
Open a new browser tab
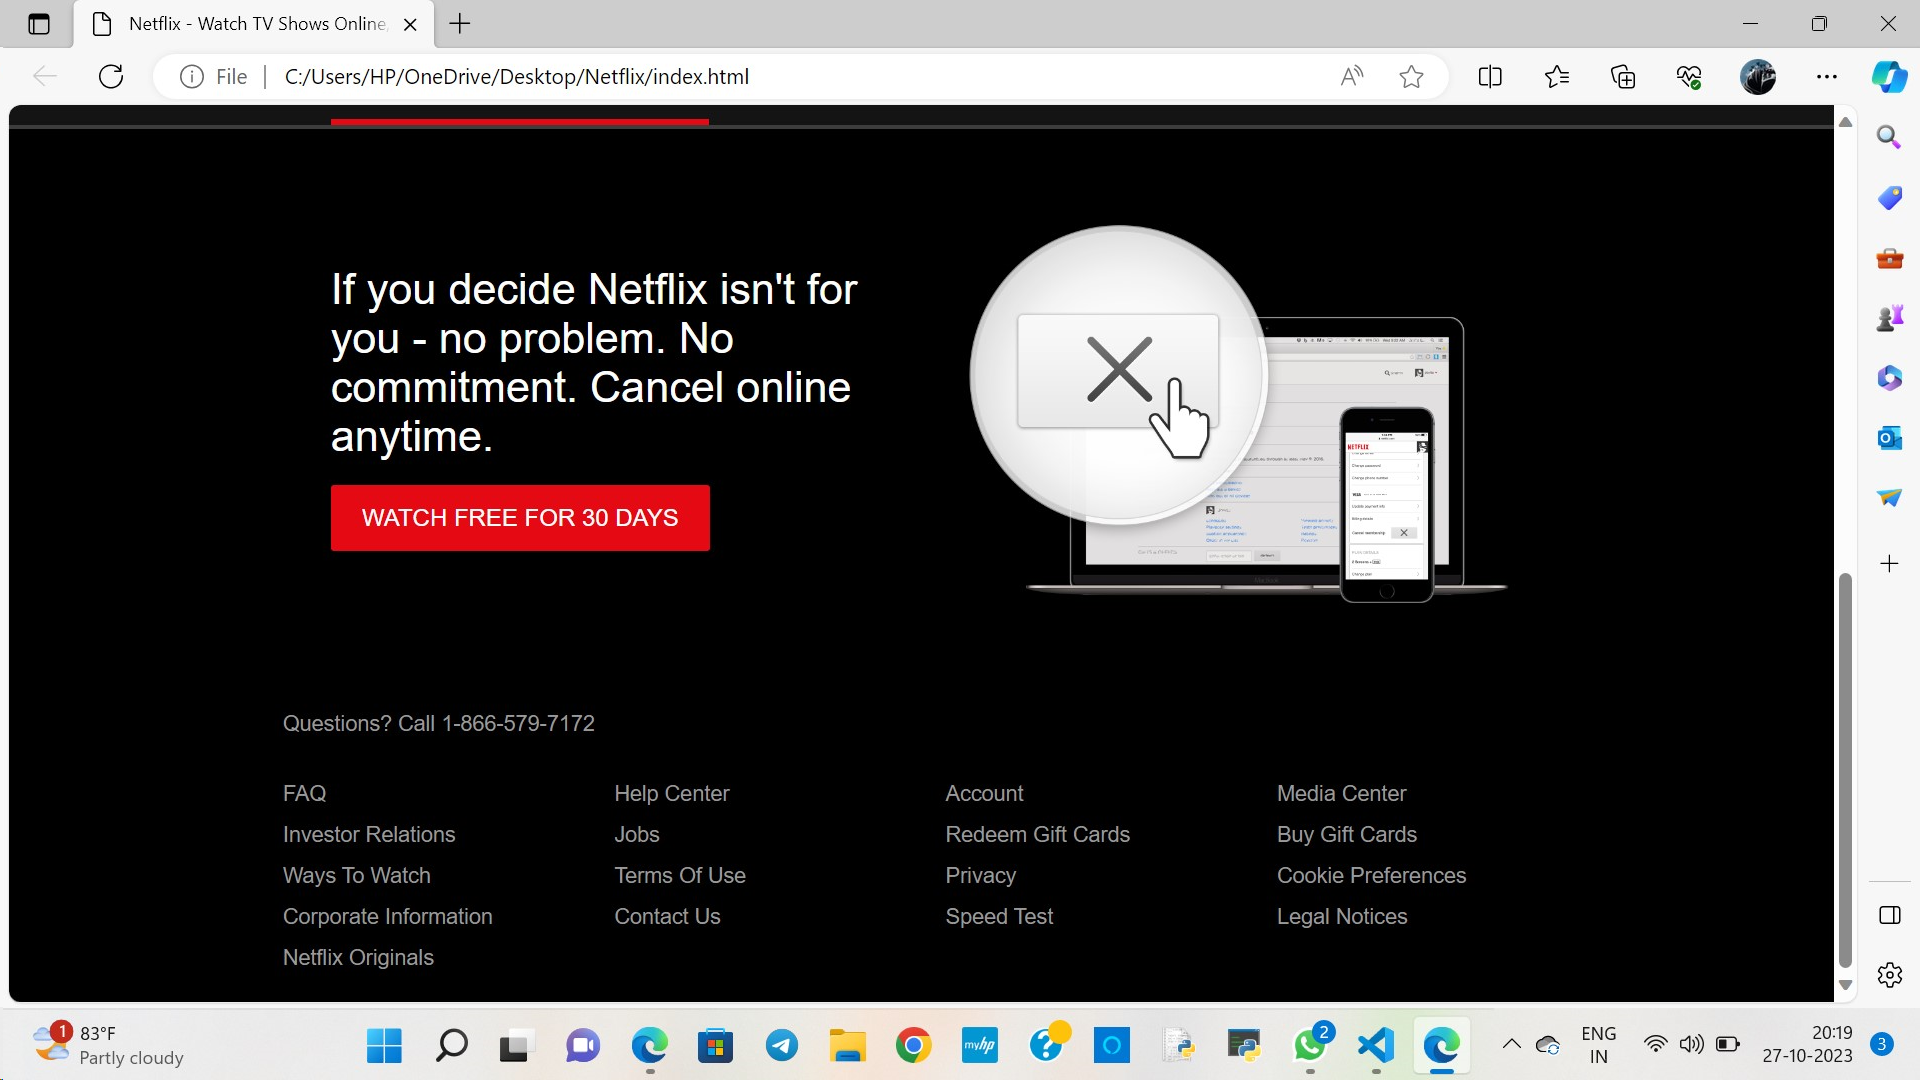(459, 24)
